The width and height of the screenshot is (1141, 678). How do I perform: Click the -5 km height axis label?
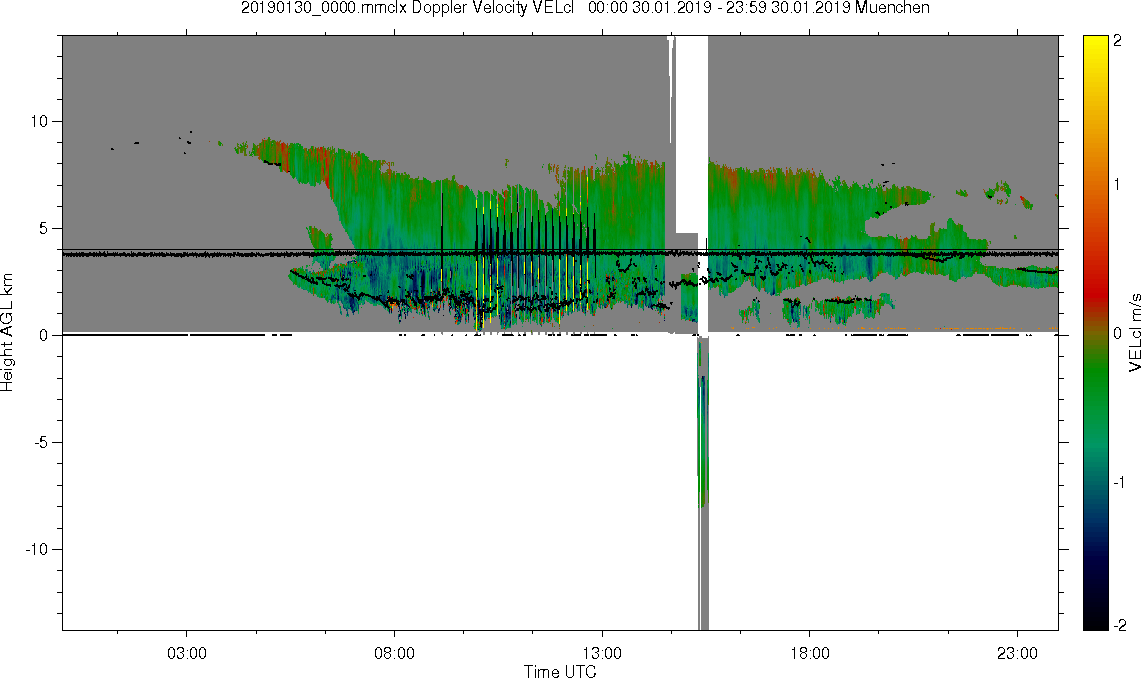41,442
